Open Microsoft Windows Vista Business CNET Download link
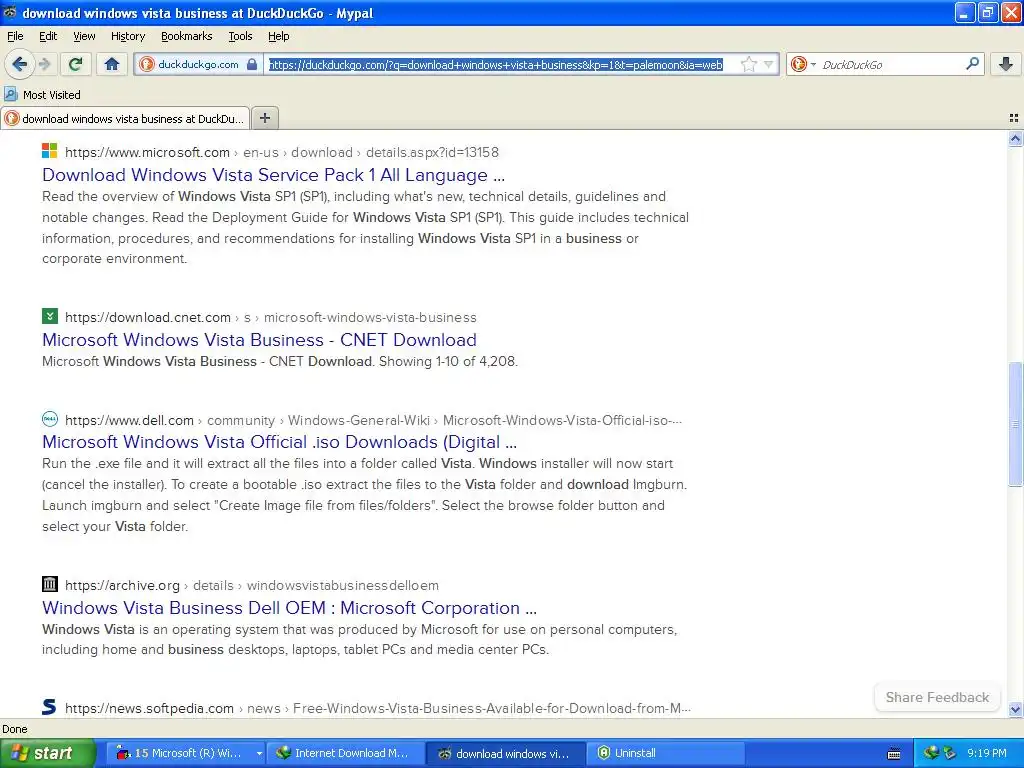 pos(259,340)
